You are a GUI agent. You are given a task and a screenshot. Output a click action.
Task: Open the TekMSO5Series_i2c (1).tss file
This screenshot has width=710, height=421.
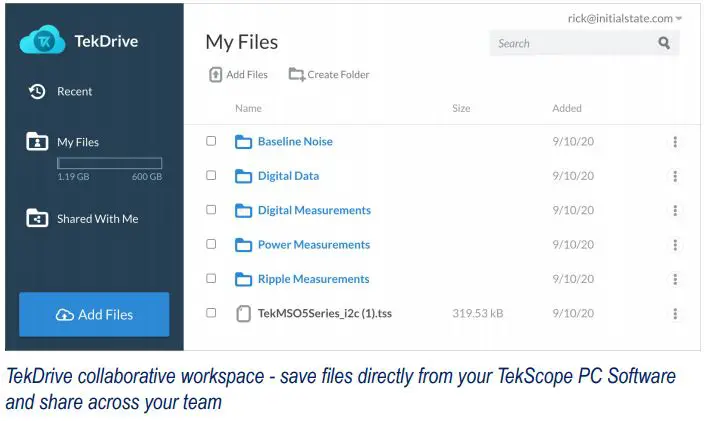tap(325, 314)
